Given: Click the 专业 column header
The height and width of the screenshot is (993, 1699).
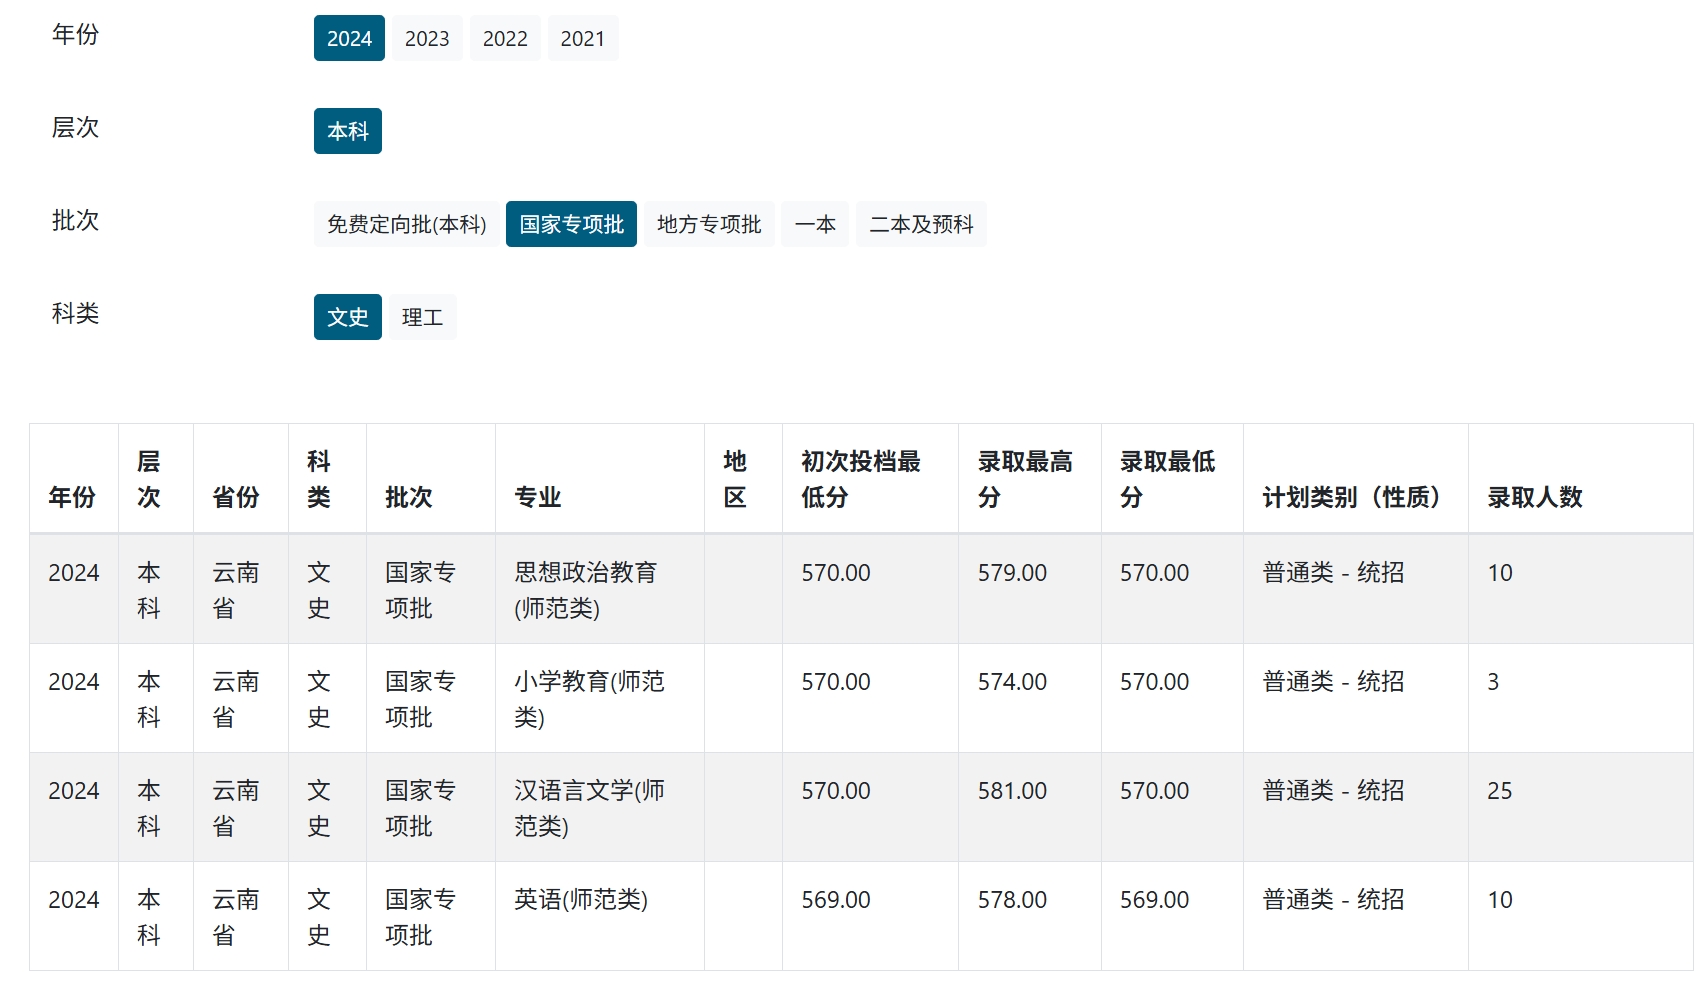Looking at the screenshot, I should pyautogui.click(x=538, y=497).
